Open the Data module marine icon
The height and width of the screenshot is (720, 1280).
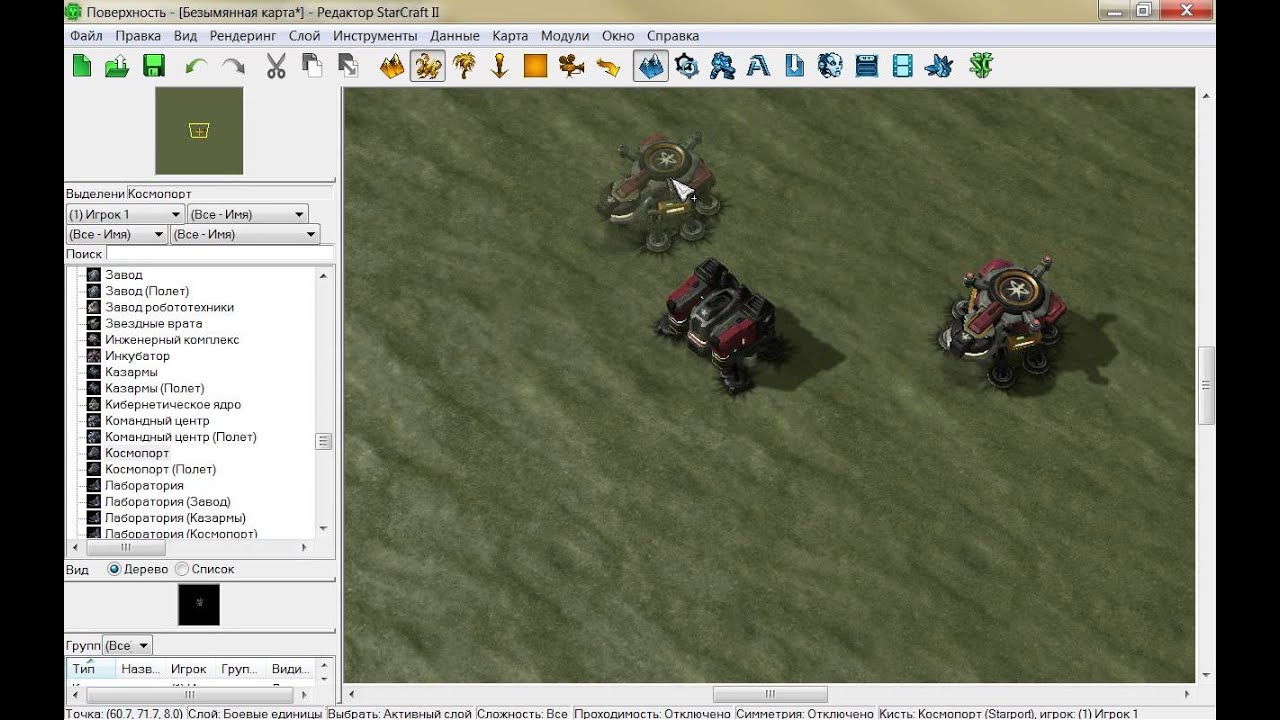(x=723, y=67)
